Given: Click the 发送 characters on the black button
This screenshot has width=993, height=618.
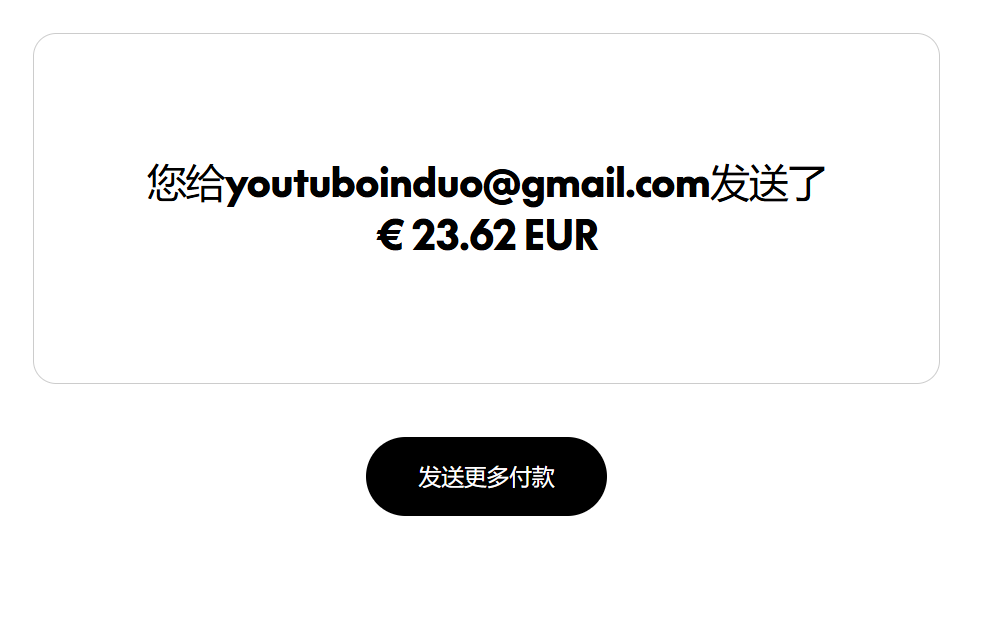Looking at the screenshot, I should pos(441,477).
